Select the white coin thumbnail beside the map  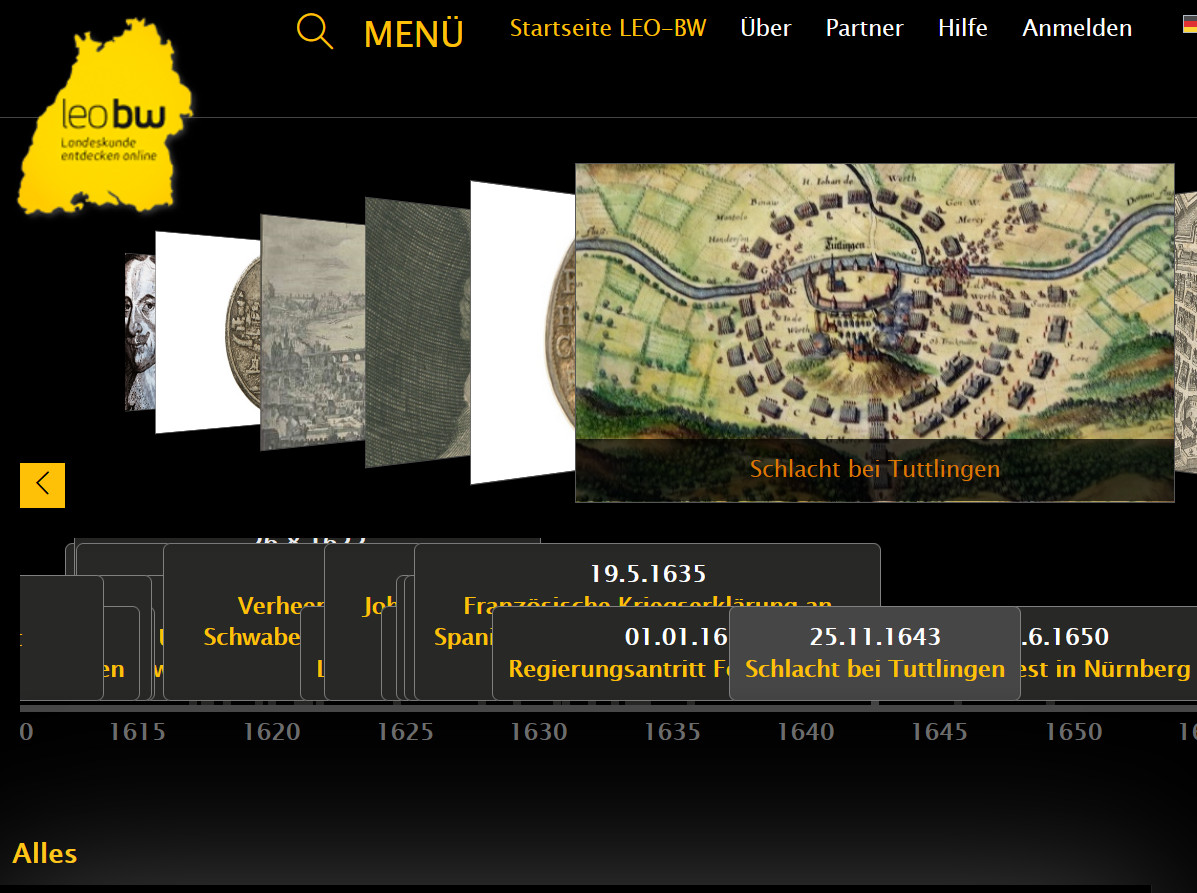523,332
